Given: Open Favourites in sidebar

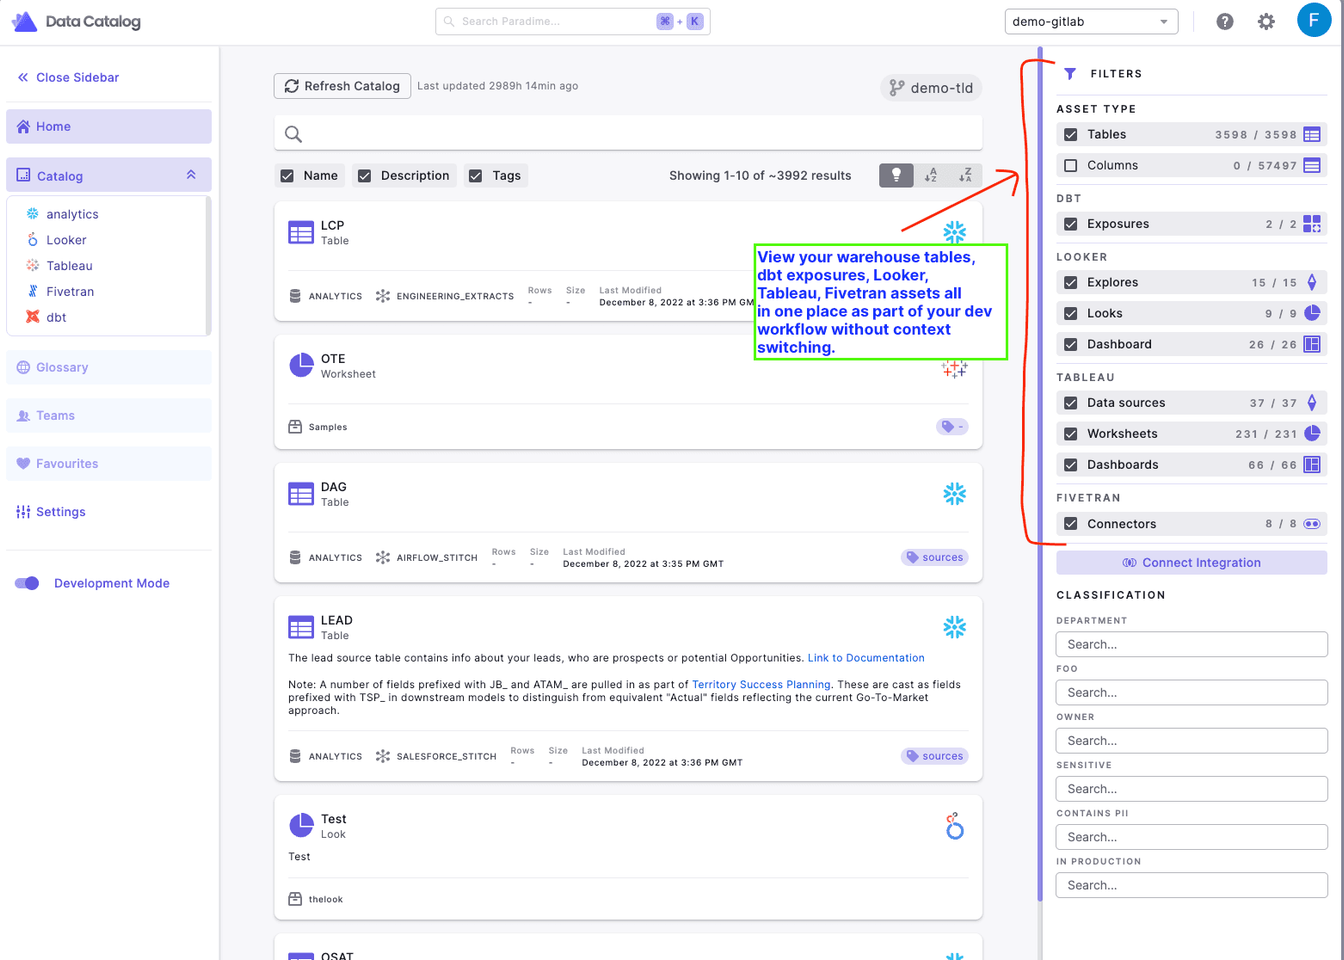Looking at the screenshot, I should click(108, 463).
